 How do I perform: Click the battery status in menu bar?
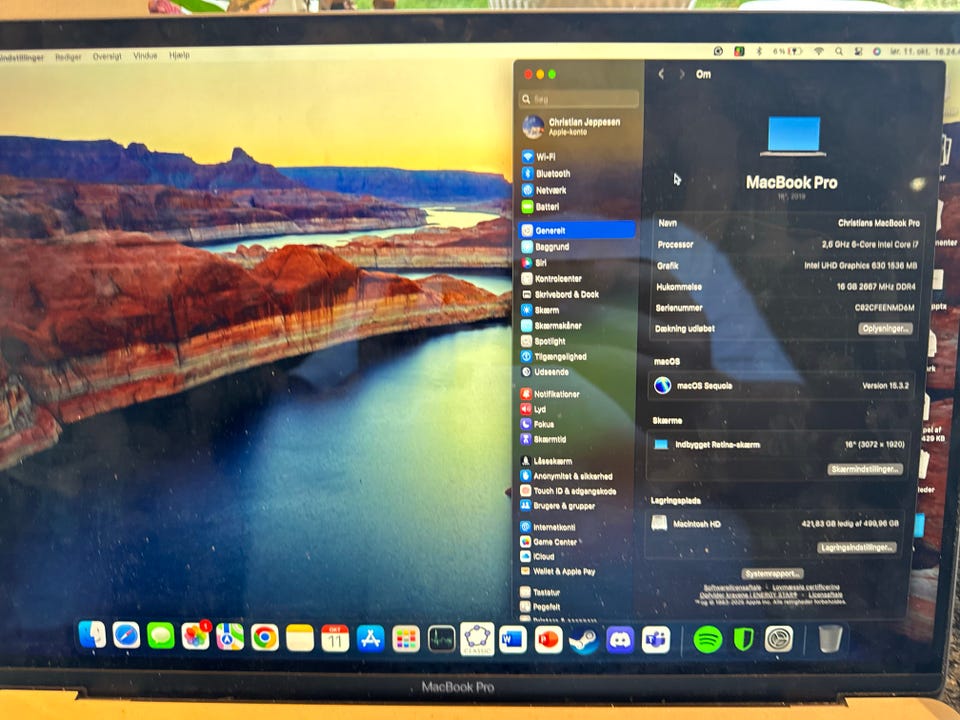tap(787, 51)
